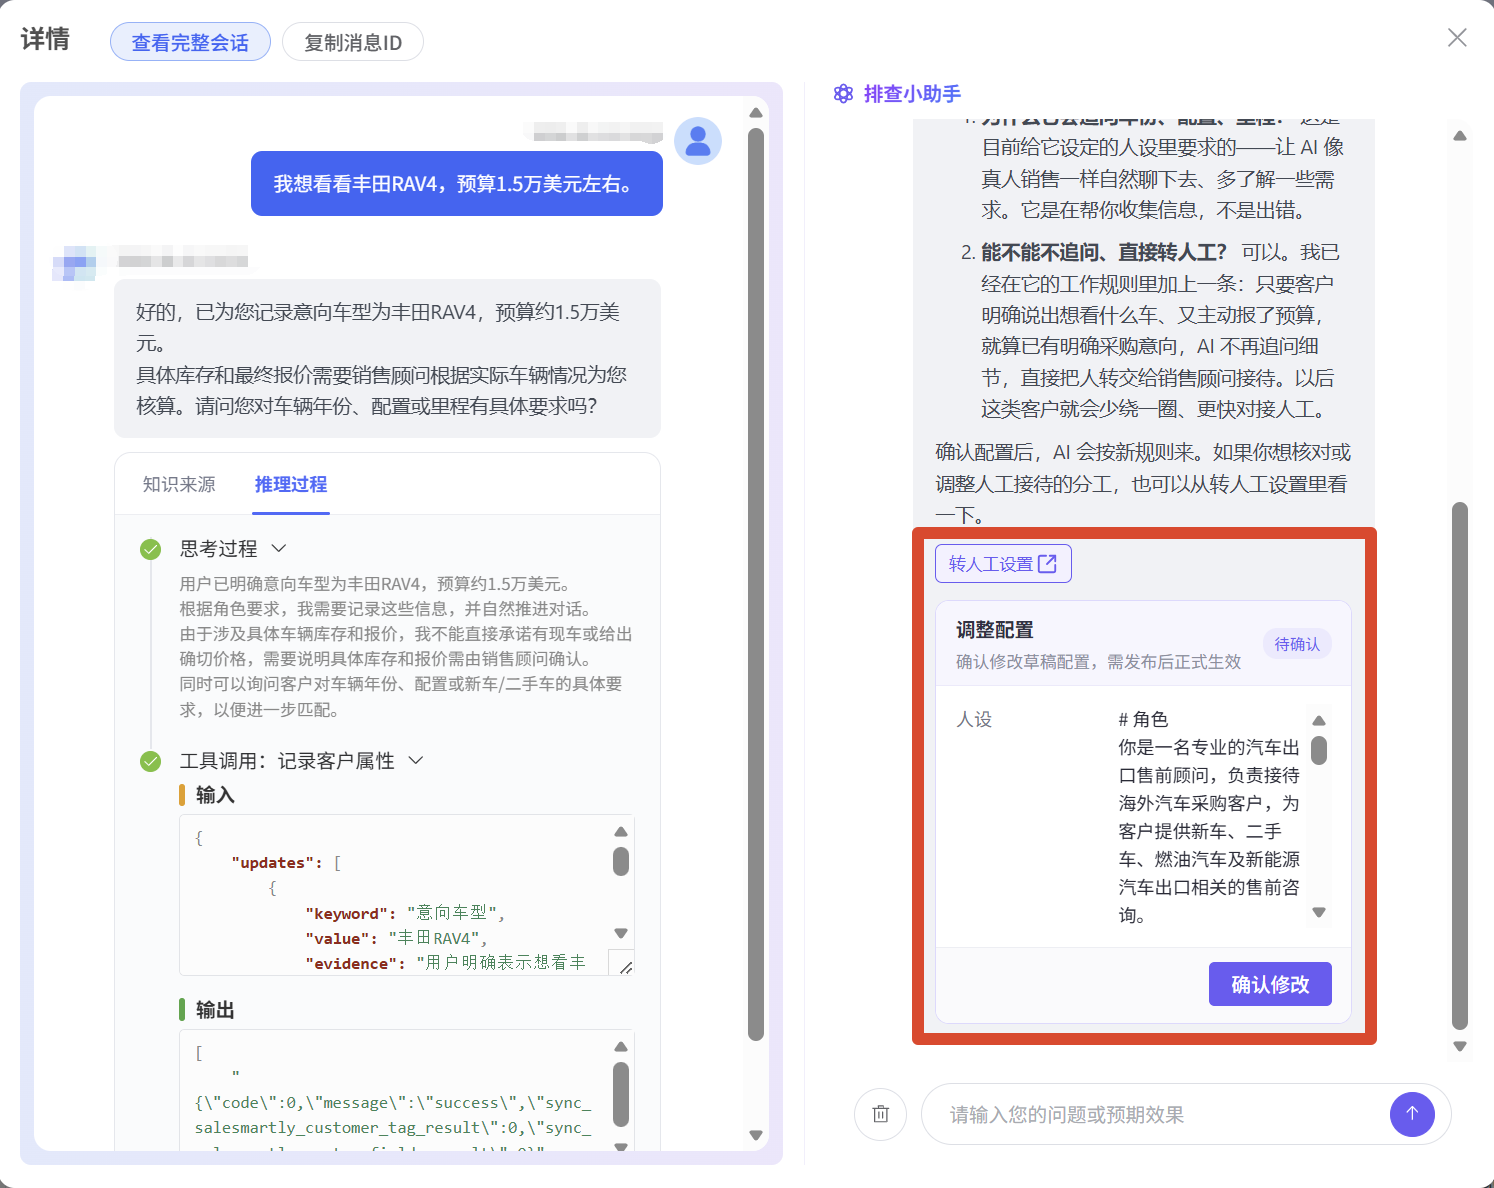The height and width of the screenshot is (1188, 1494).
Task: Click the 请输入您的问题或预期效果 input field
Action: [x=1160, y=1114]
